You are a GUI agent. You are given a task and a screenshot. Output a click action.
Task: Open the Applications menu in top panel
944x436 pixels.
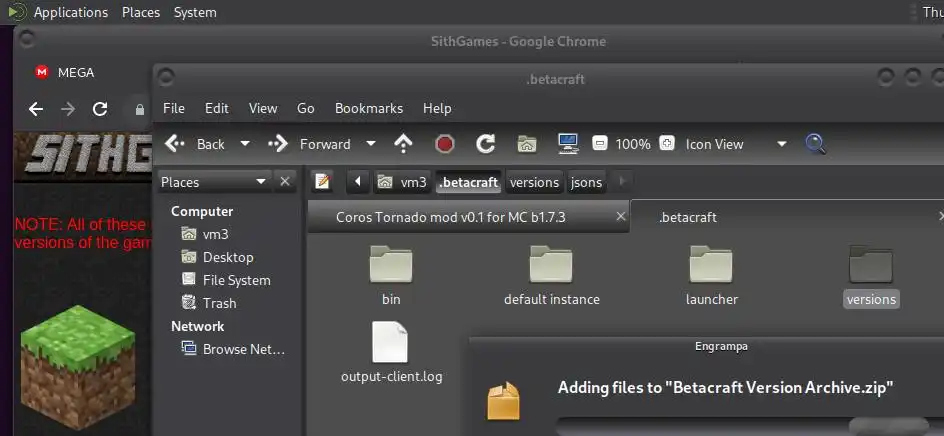(x=71, y=12)
